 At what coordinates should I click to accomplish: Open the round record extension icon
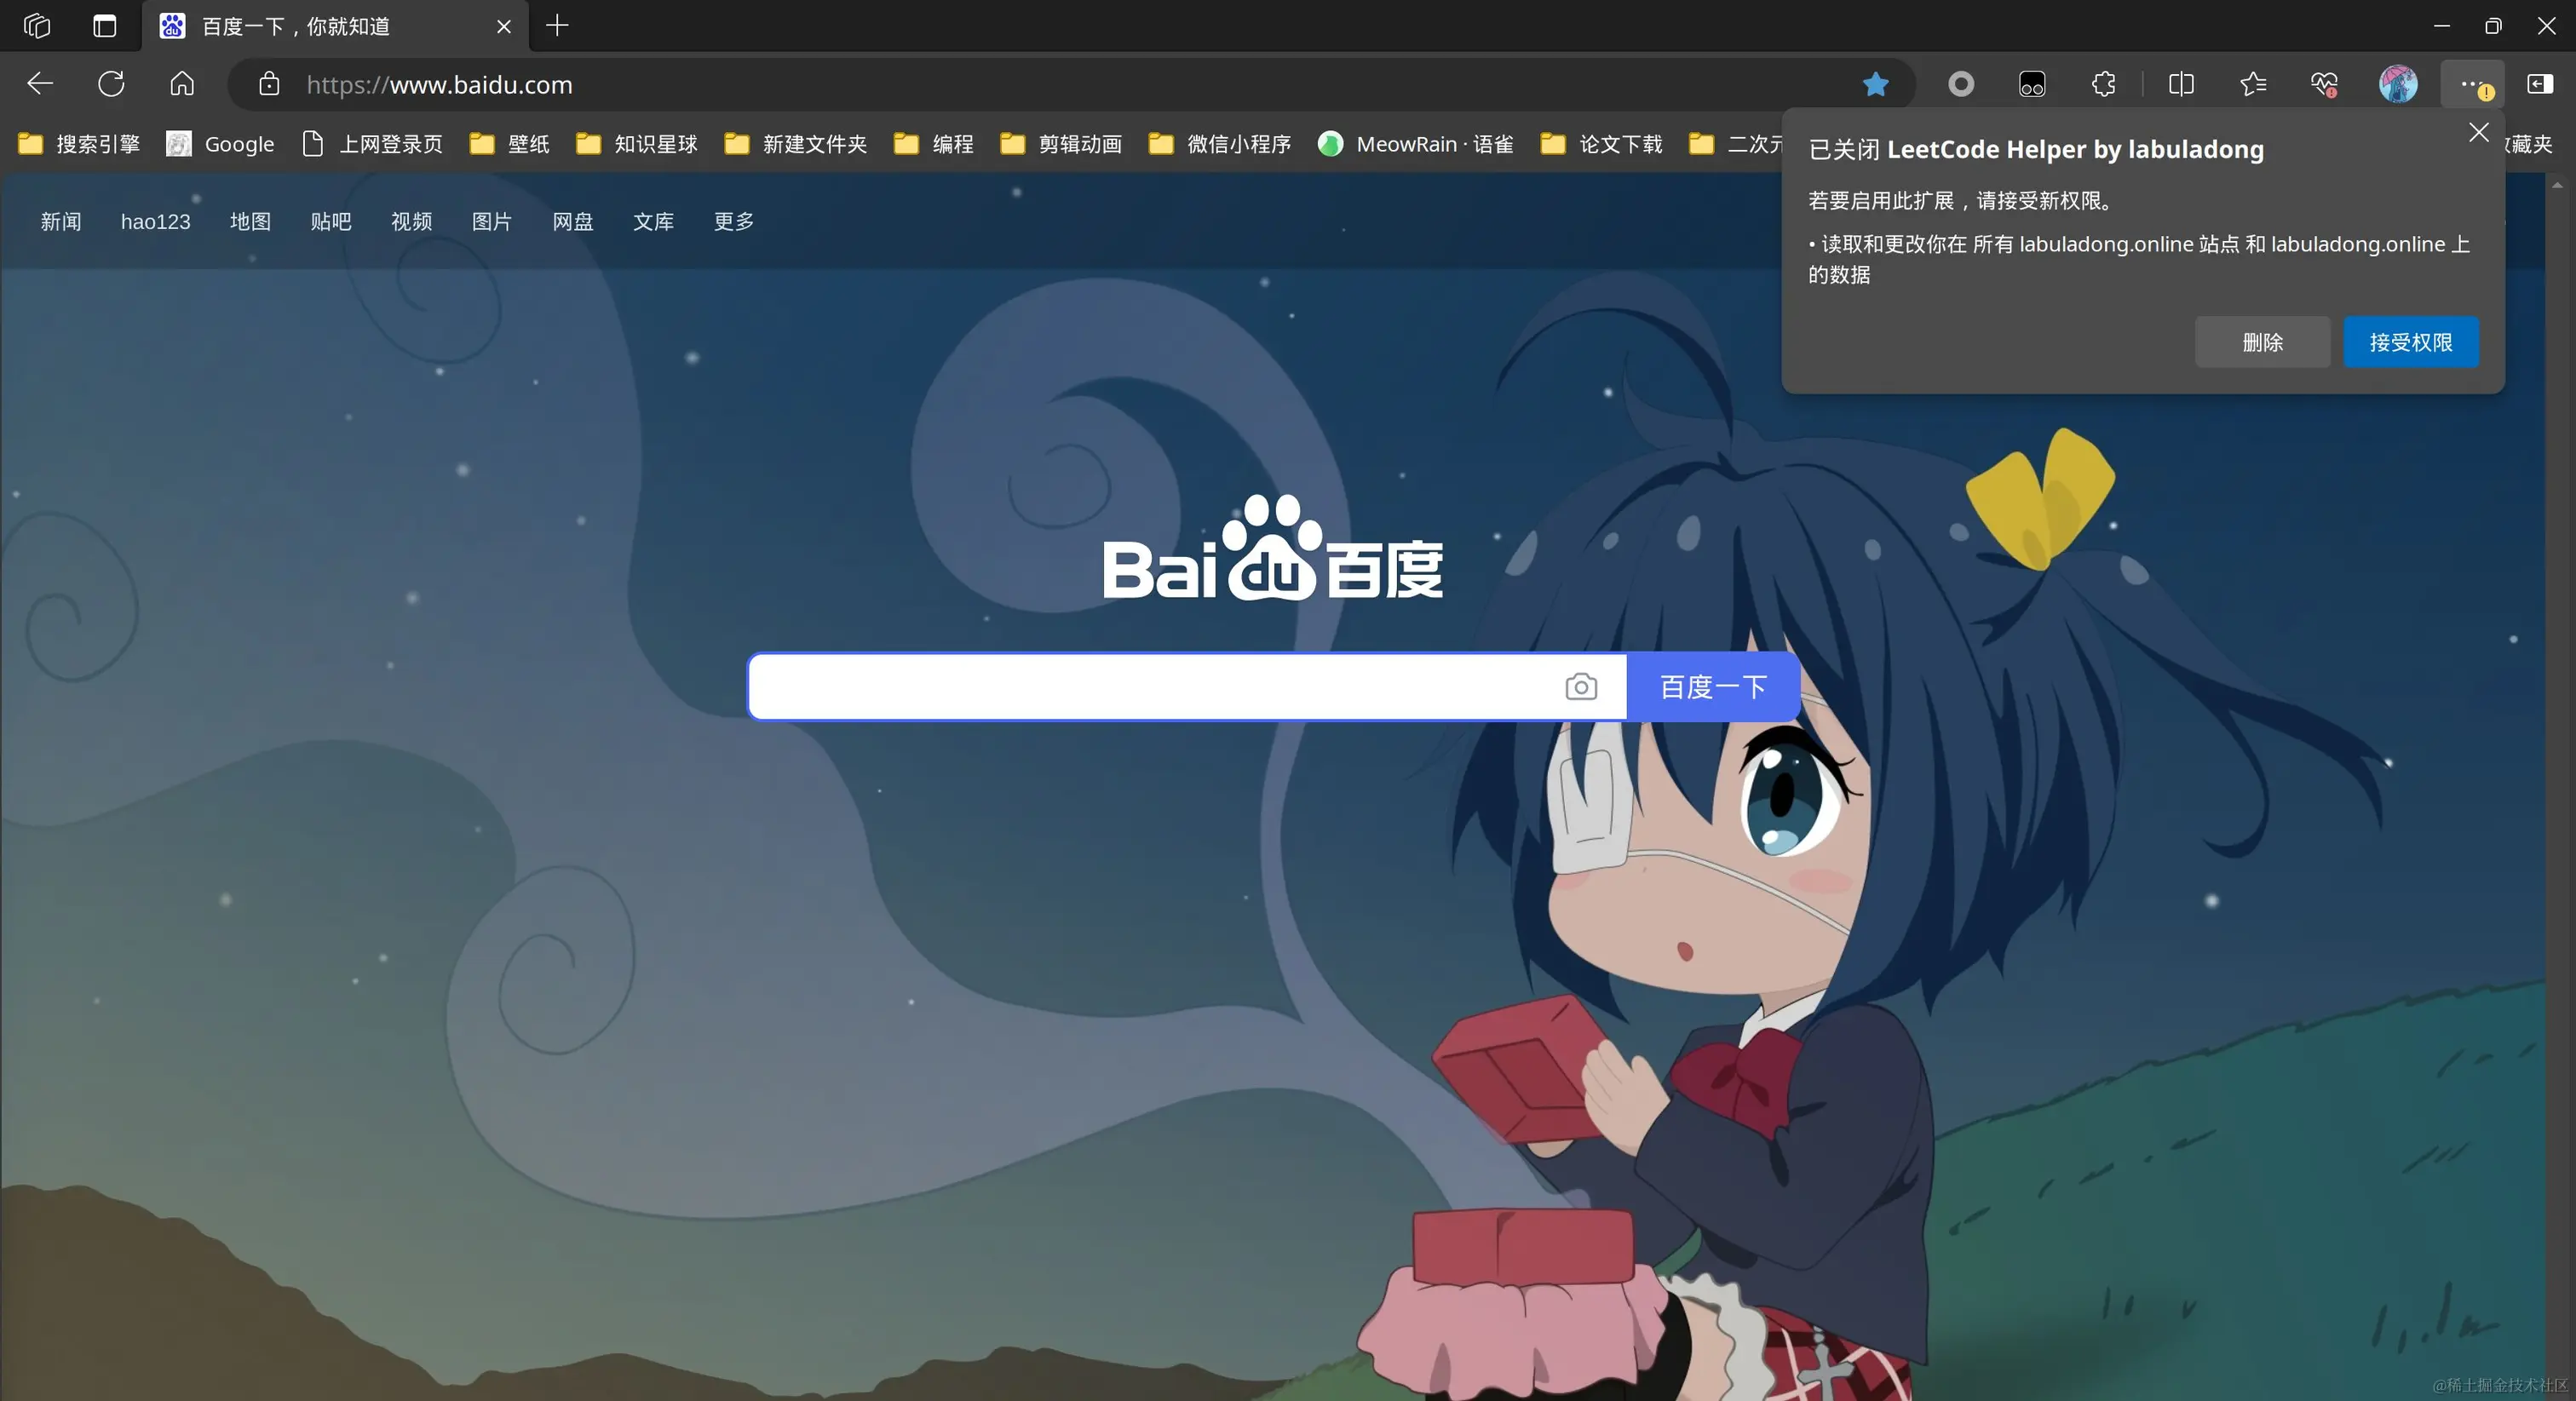pos(1961,84)
